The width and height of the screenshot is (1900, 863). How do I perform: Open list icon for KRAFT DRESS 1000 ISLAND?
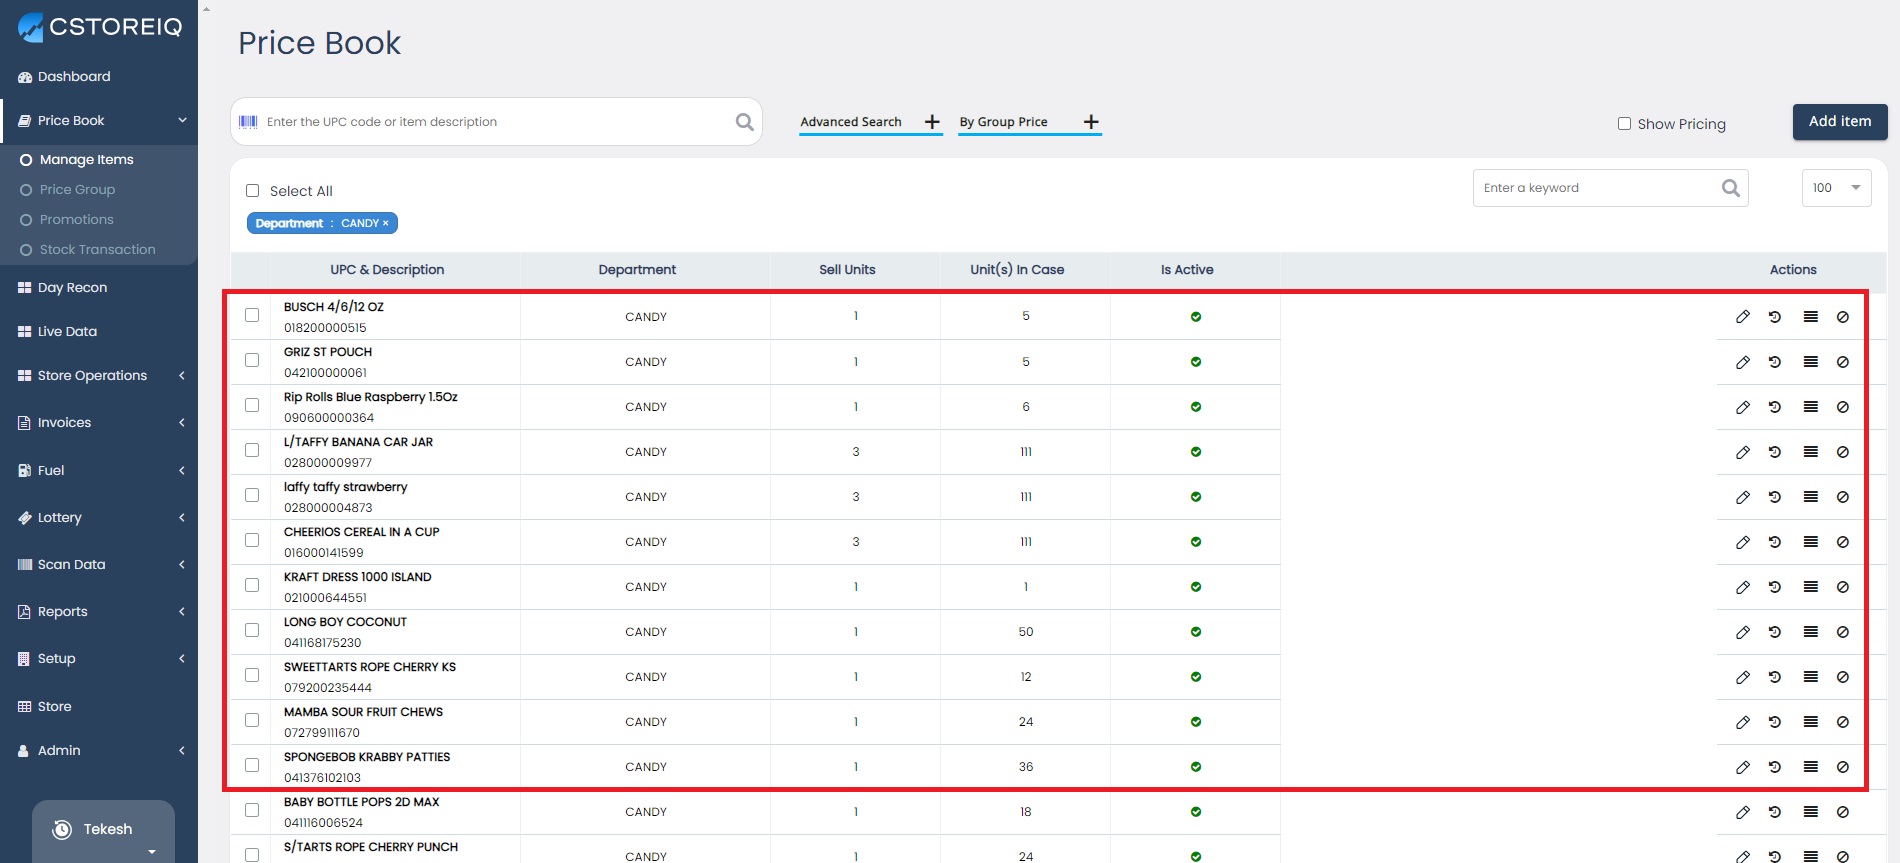point(1811,587)
